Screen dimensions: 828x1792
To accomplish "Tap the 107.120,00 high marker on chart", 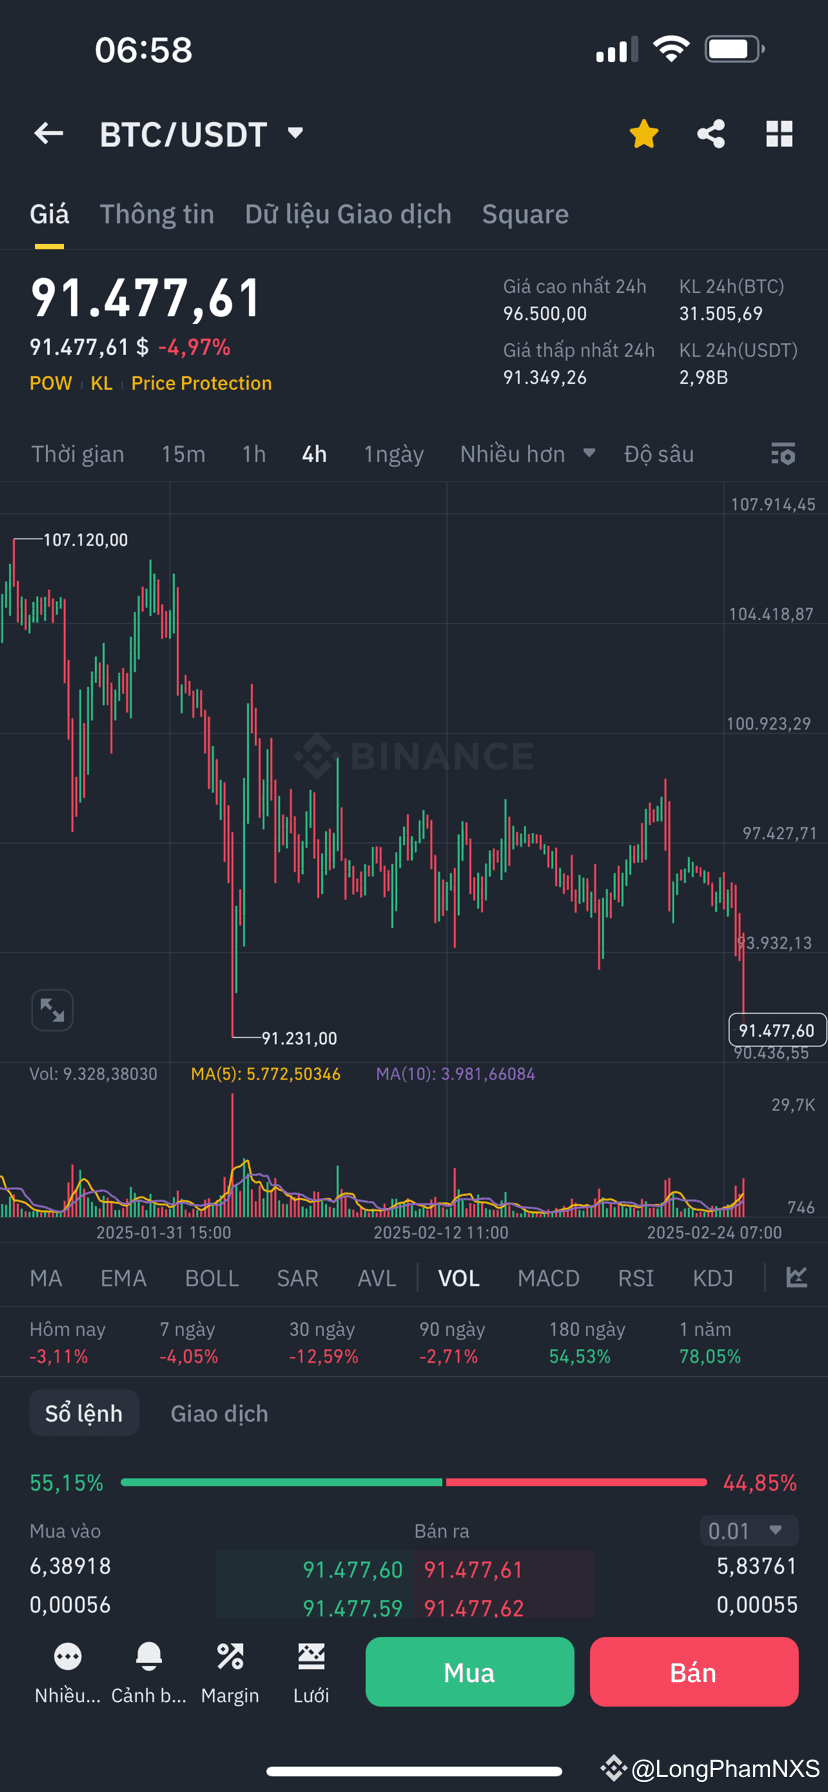I will click(x=85, y=540).
